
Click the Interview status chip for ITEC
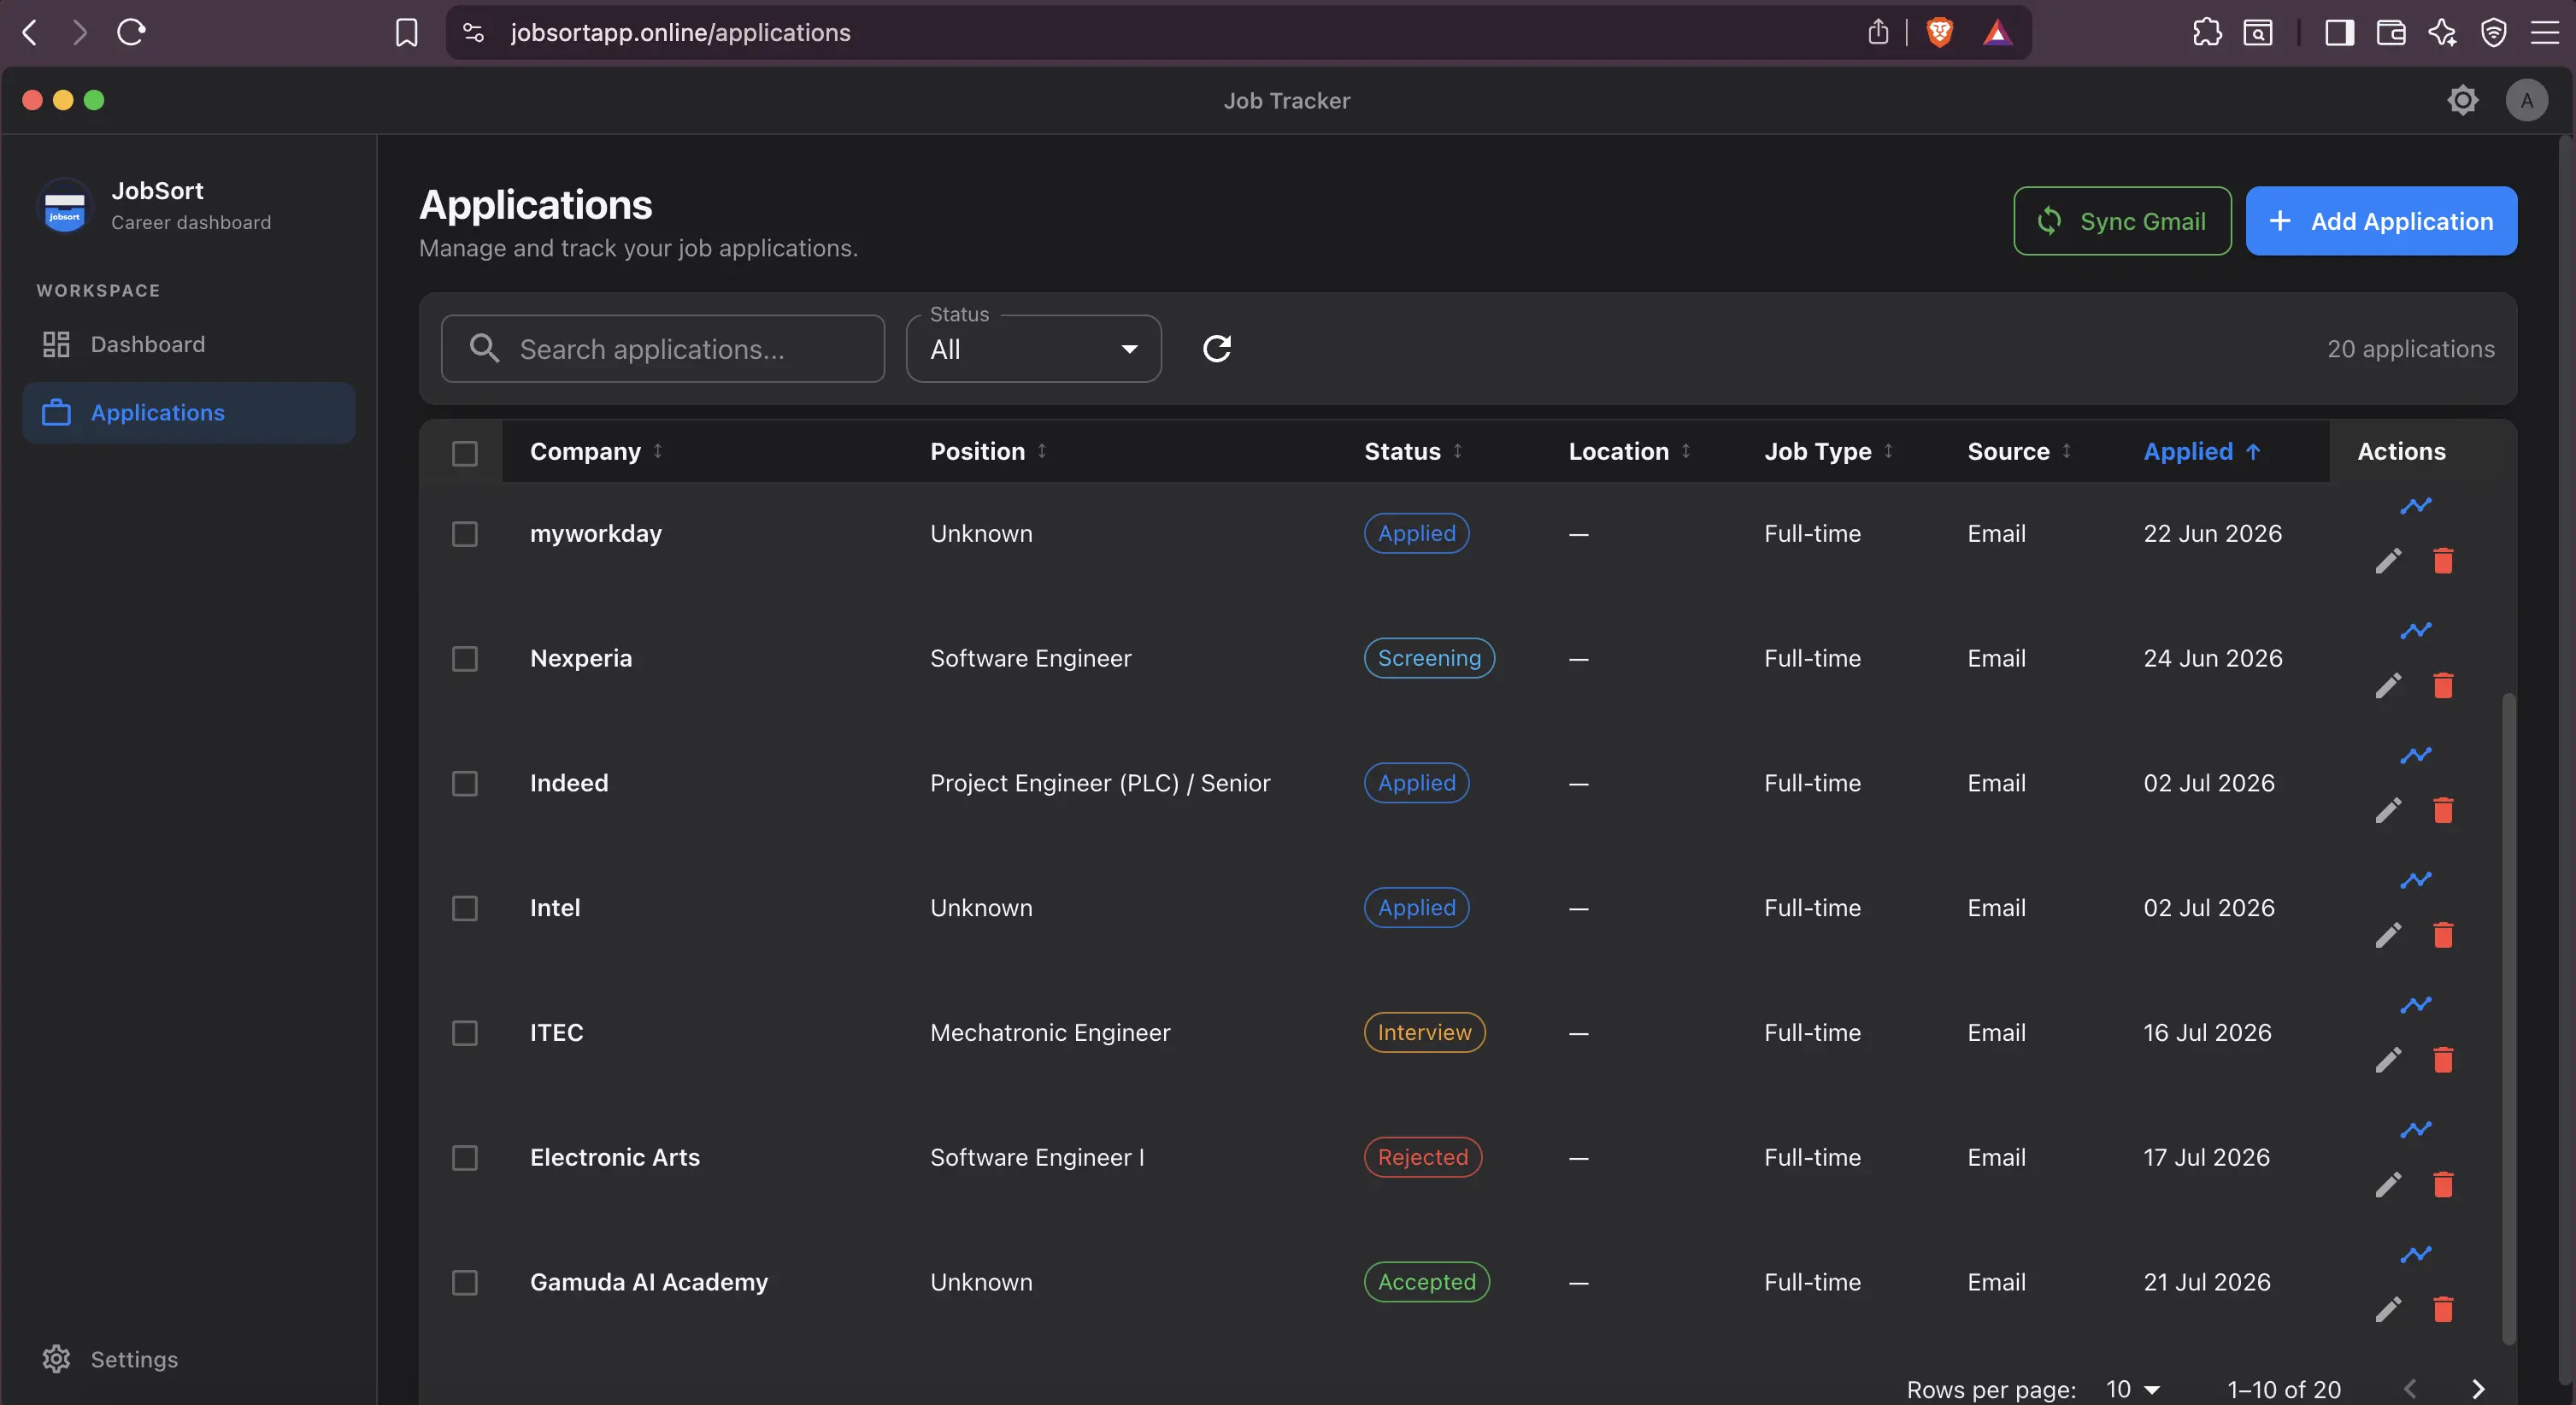[x=1424, y=1033]
